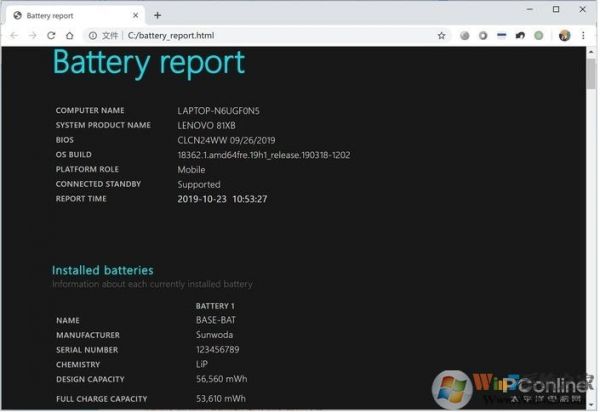Click chemistry value LiP
Screen dimensions: 600x412
(x=202, y=364)
